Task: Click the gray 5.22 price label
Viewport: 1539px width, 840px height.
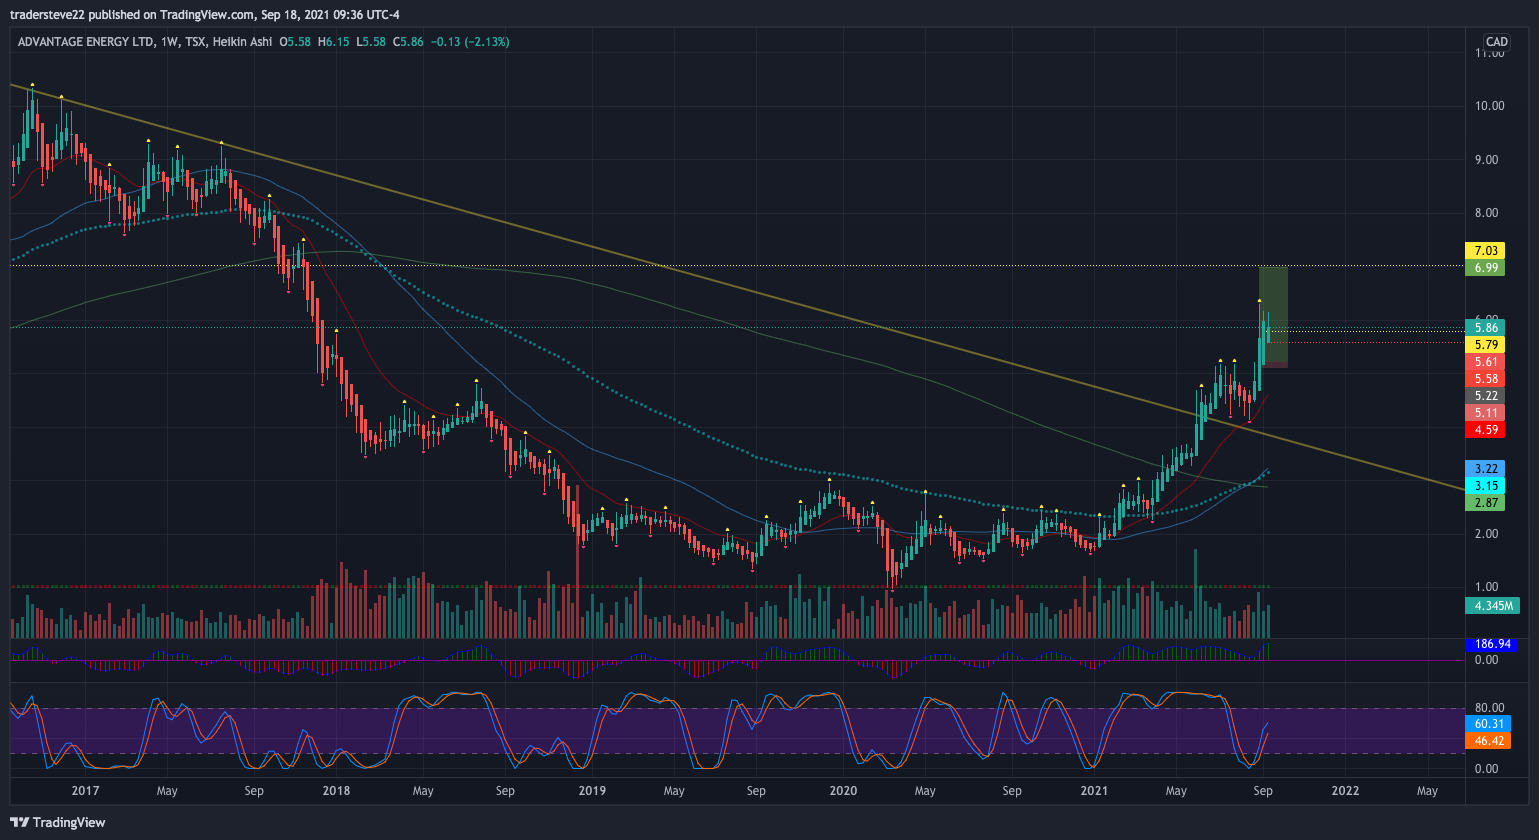Action: point(1485,396)
